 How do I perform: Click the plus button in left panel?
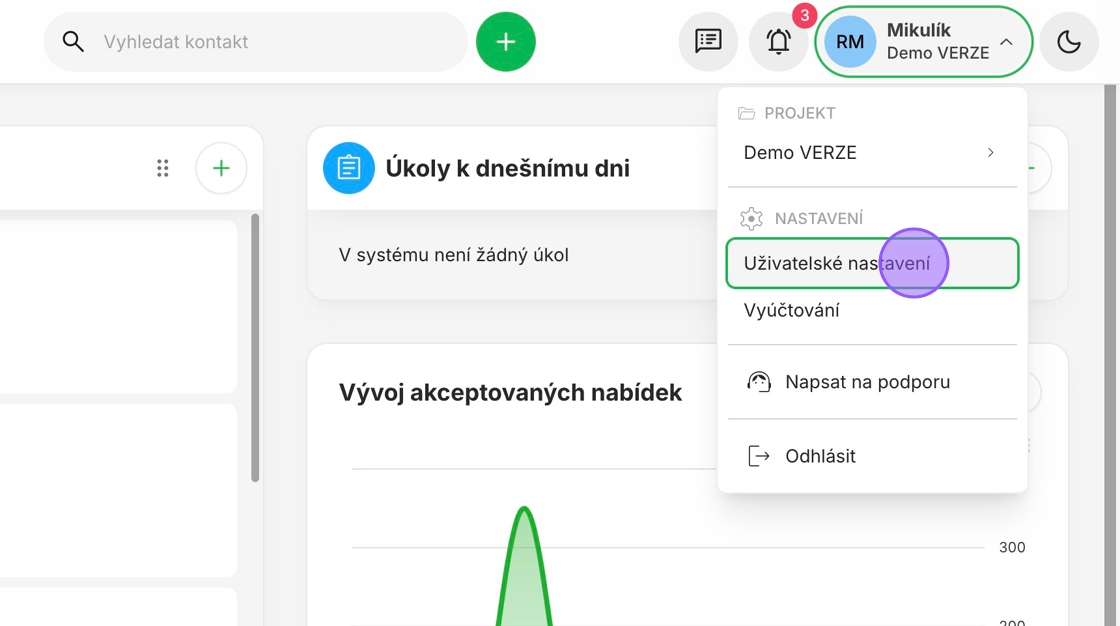[x=221, y=168]
